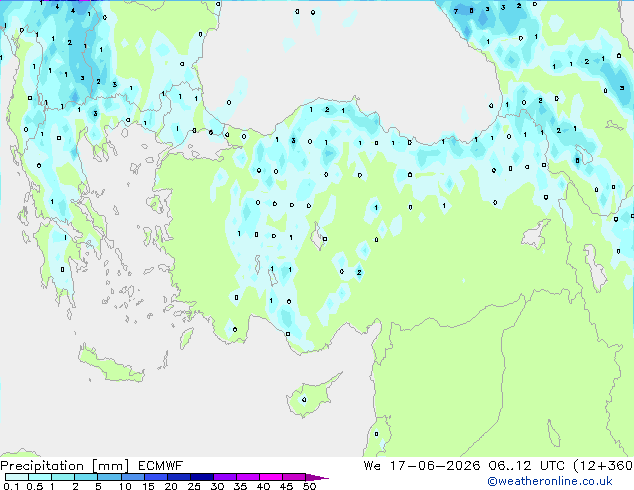
Task: Pick the 15–20 mm legend color swatch
Action: click(x=156, y=477)
